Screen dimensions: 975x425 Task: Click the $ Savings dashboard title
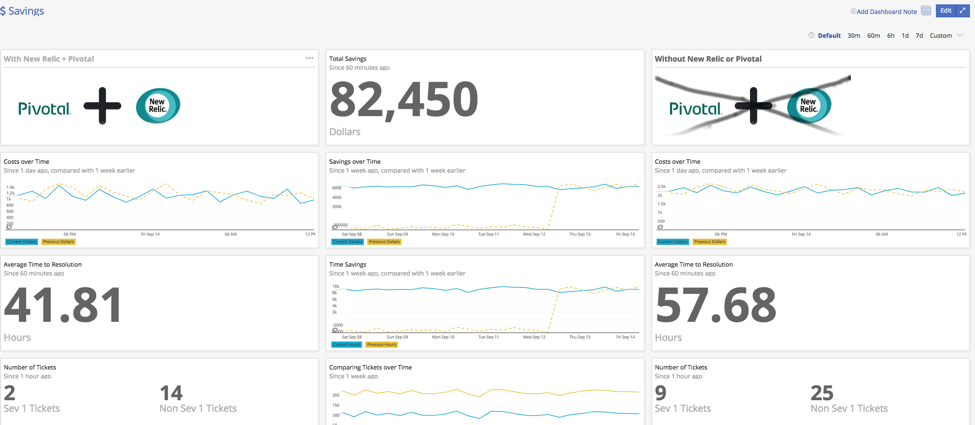pyautogui.click(x=22, y=11)
